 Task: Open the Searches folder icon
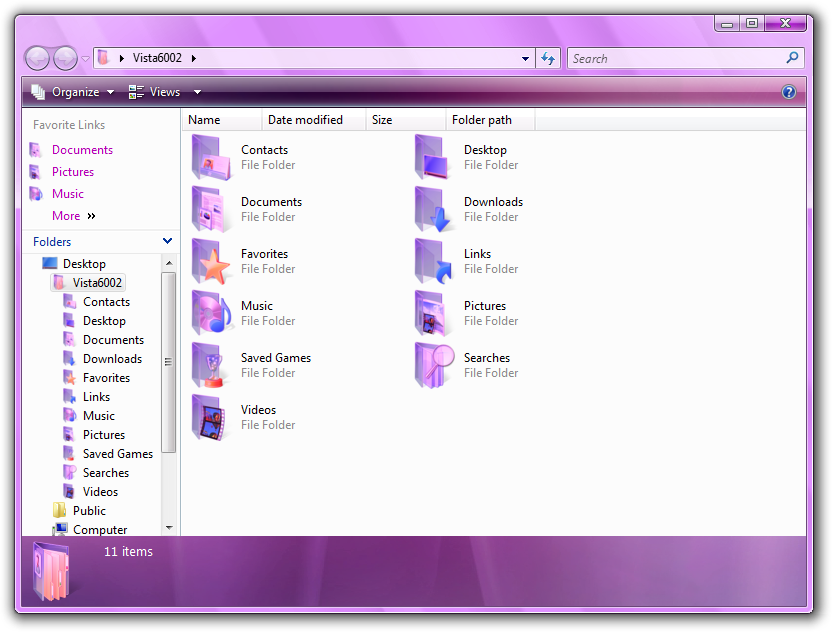(435, 366)
